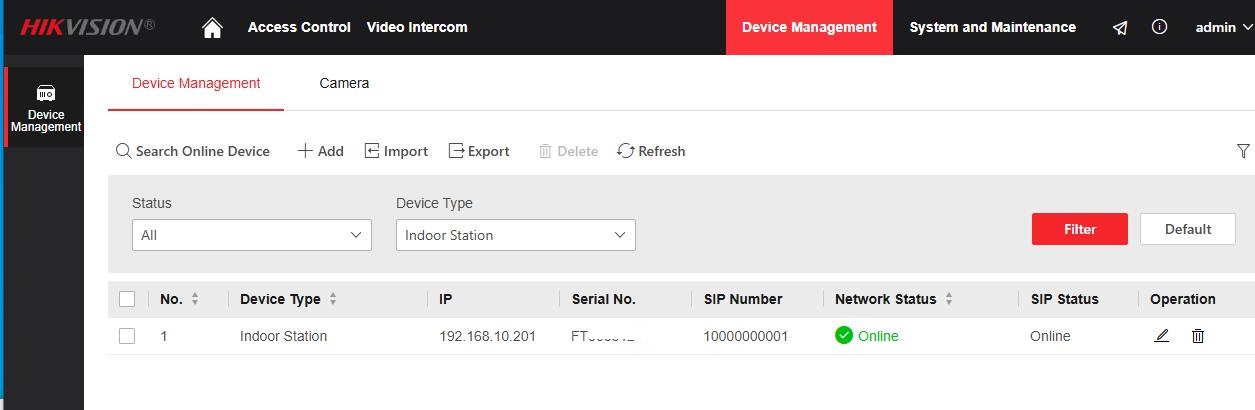This screenshot has height=410, width=1255.
Task: Click the Operation column header
Action: (1182, 299)
